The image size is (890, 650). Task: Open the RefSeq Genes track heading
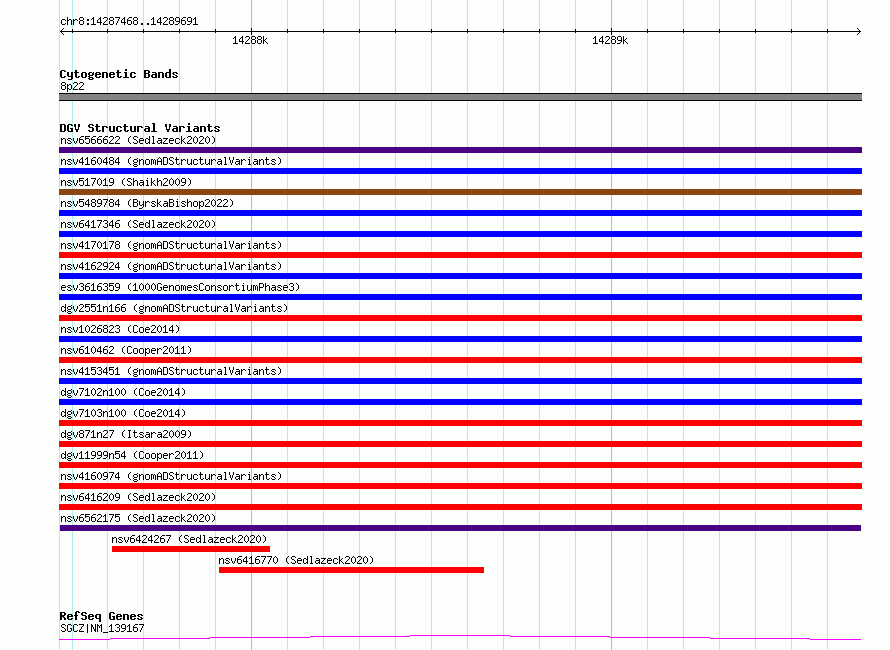pos(101,616)
